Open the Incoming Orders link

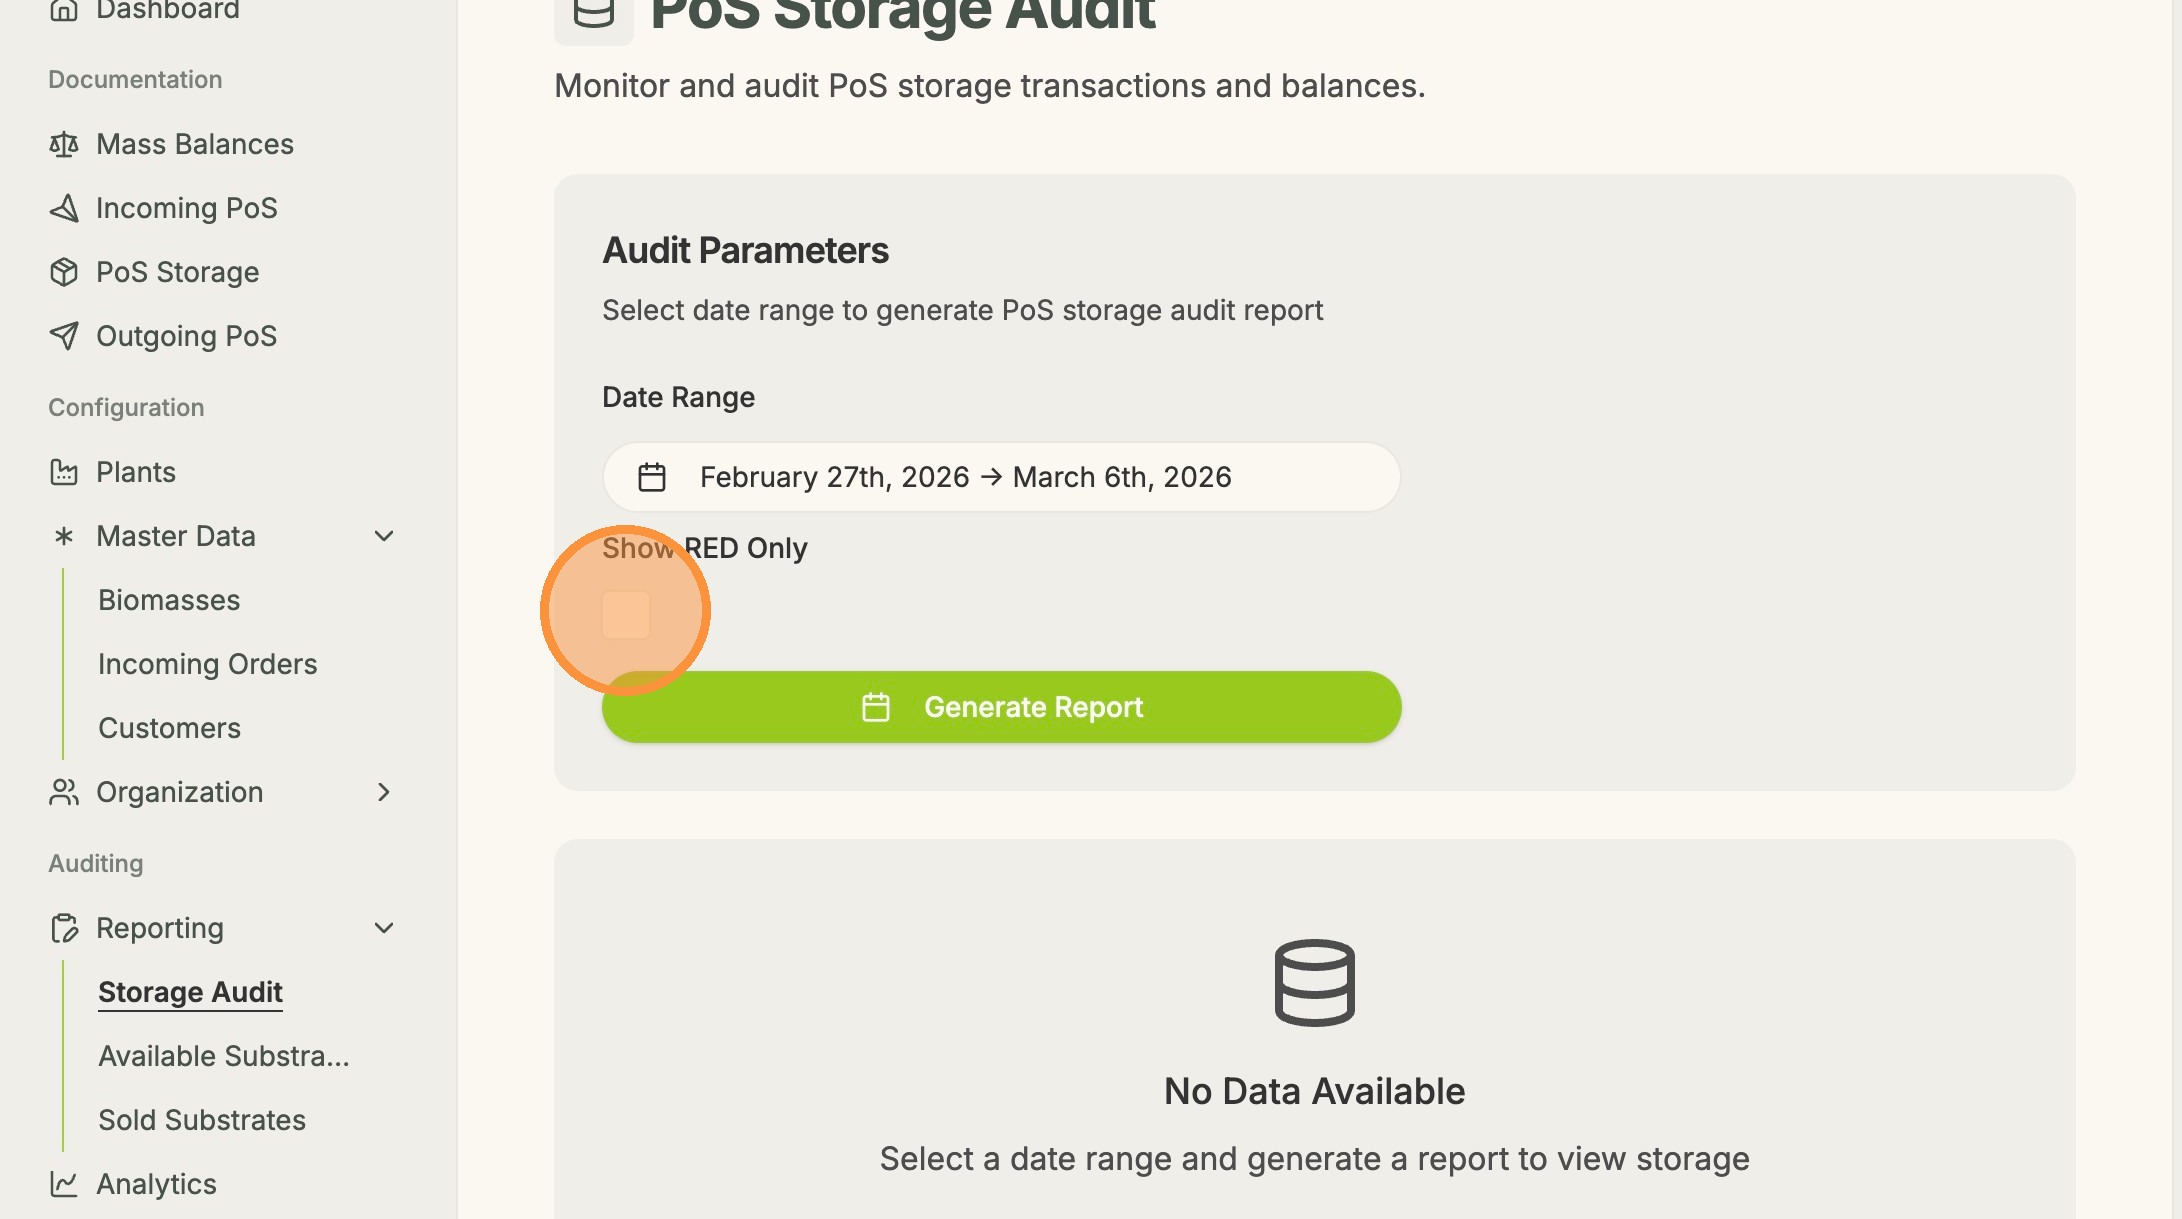point(207,664)
